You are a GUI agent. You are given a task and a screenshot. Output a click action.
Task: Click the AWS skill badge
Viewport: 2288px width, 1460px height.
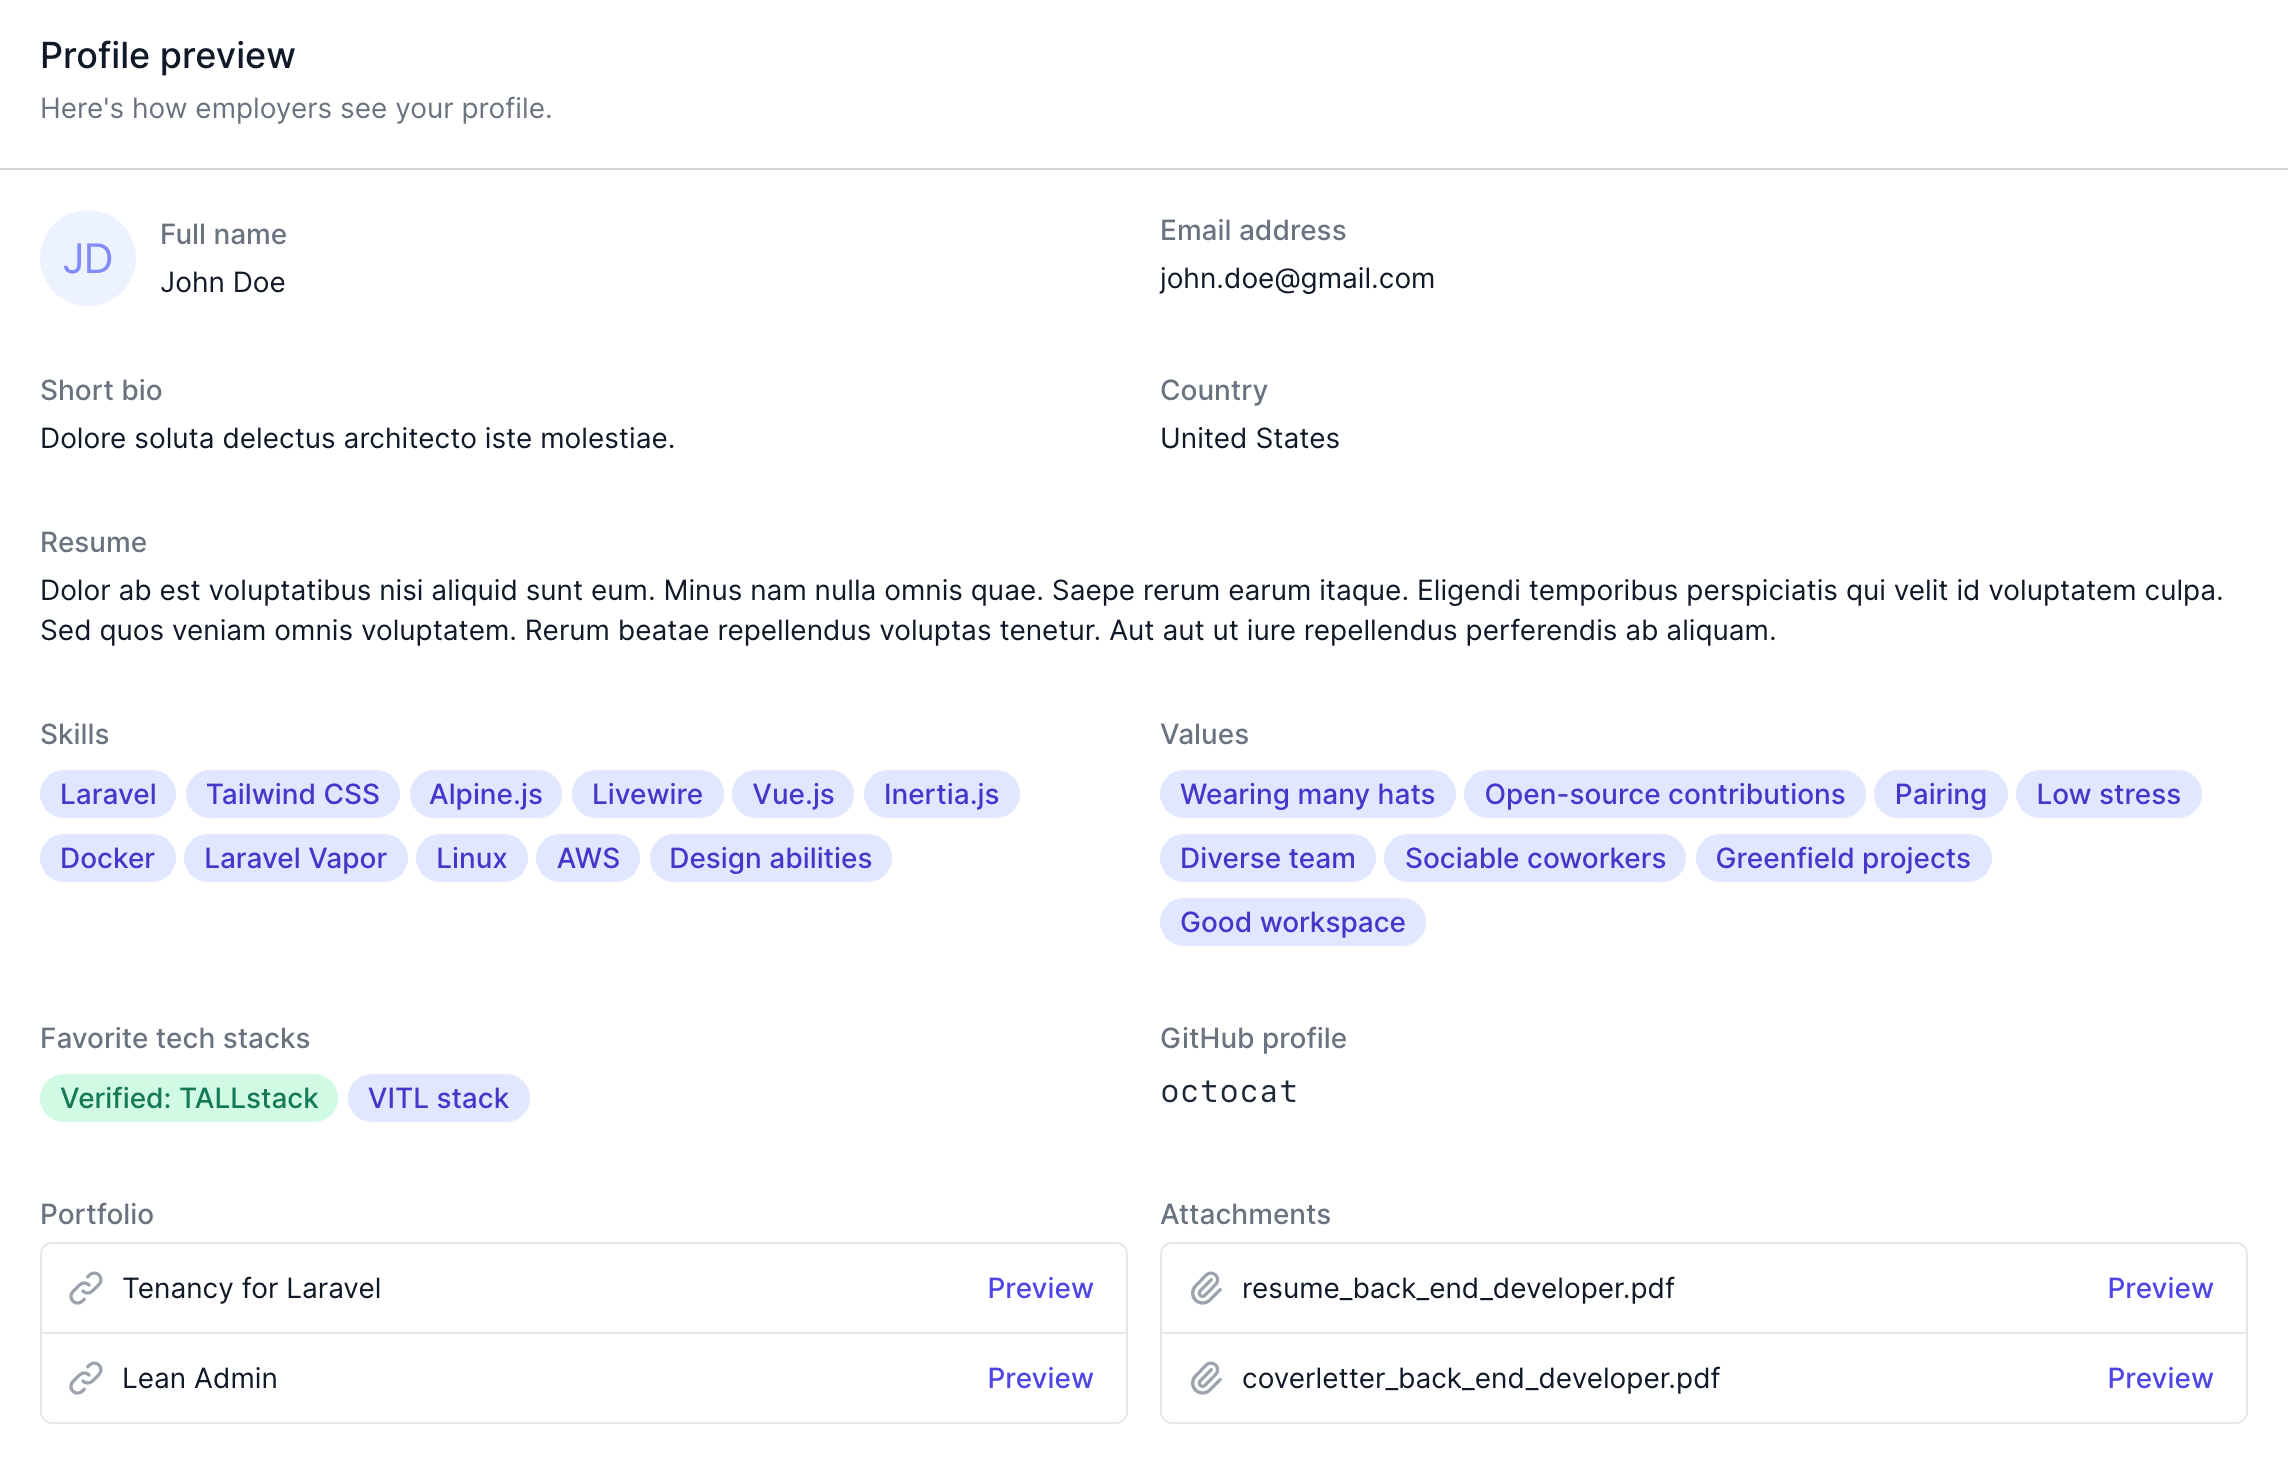[588, 858]
